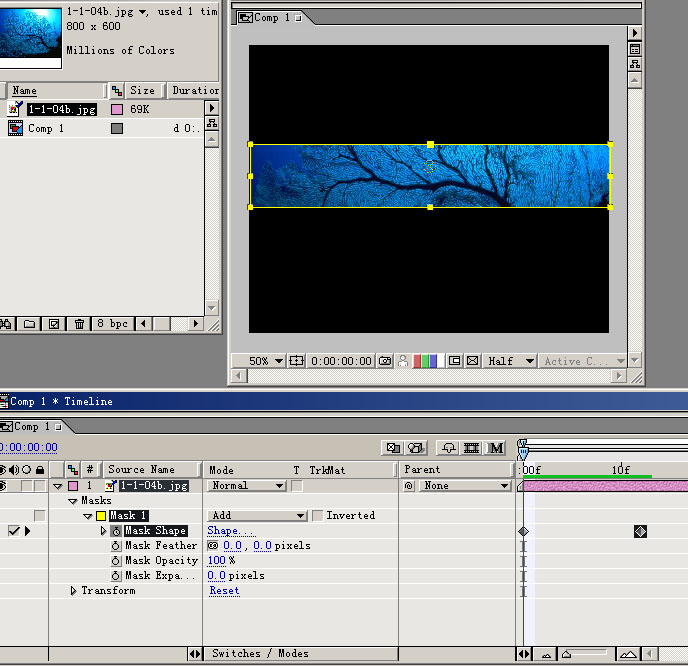Check the Inverted mask checkbox
688x666 pixels.
click(x=317, y=516)
